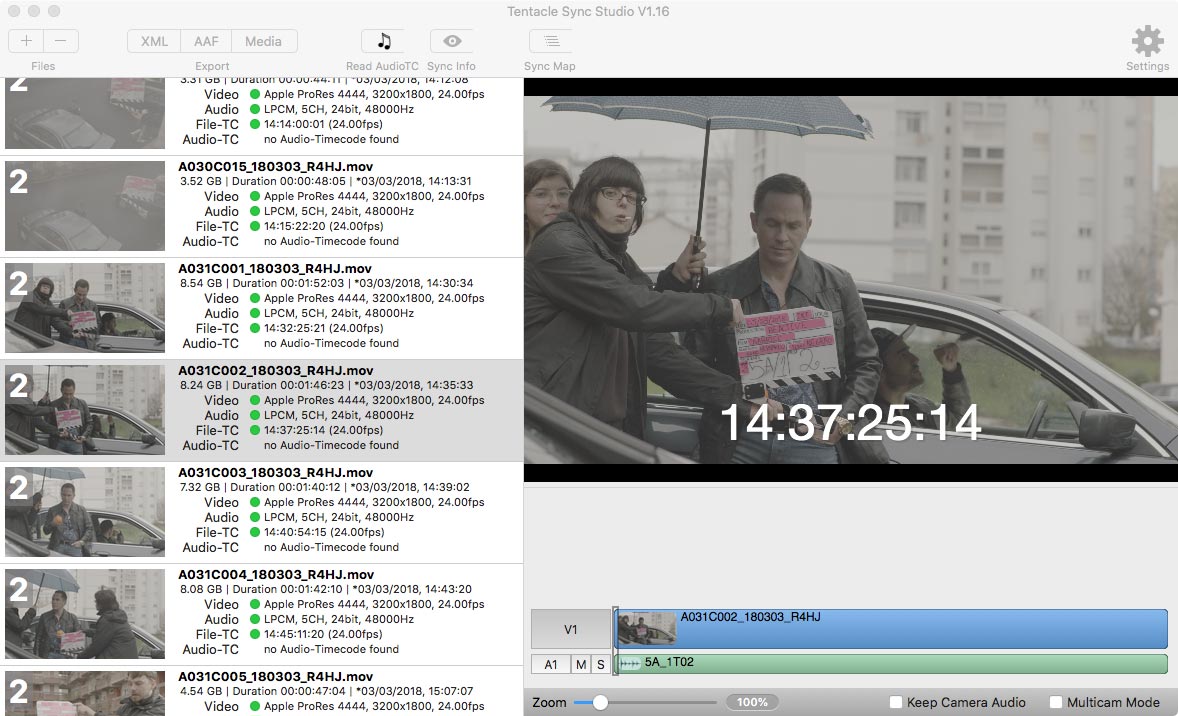Click File-TC value 14:45:11:20
Screen dimensions: 1178x716
(323, 635)
